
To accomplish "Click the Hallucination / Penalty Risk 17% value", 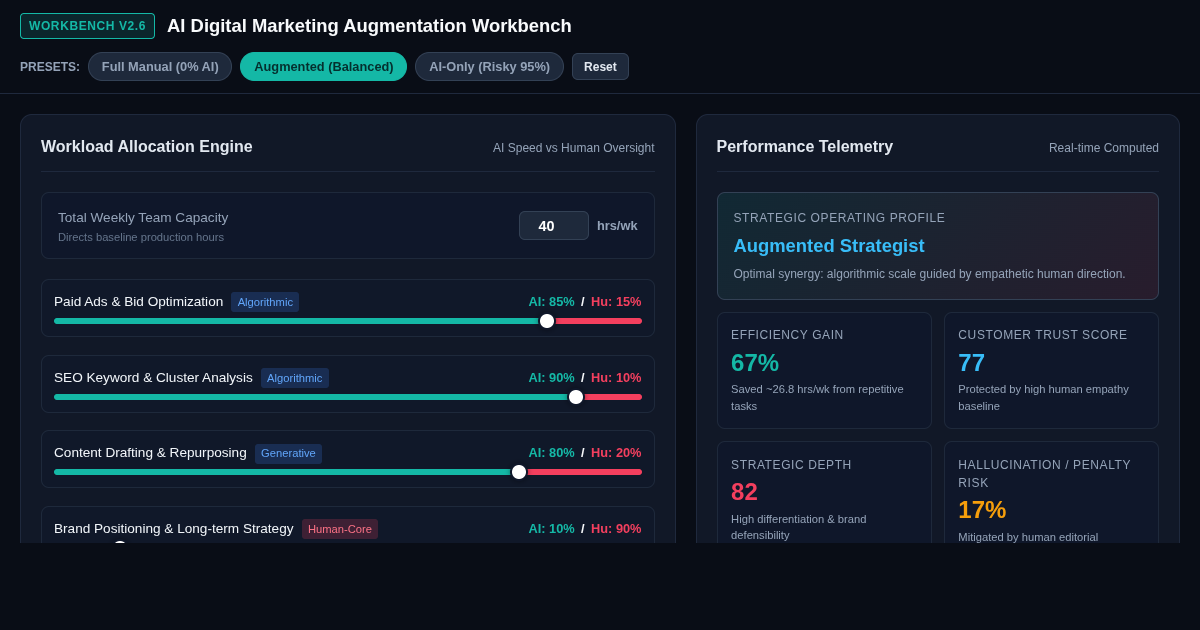I will pyautogui.click(x=982, y=510).
